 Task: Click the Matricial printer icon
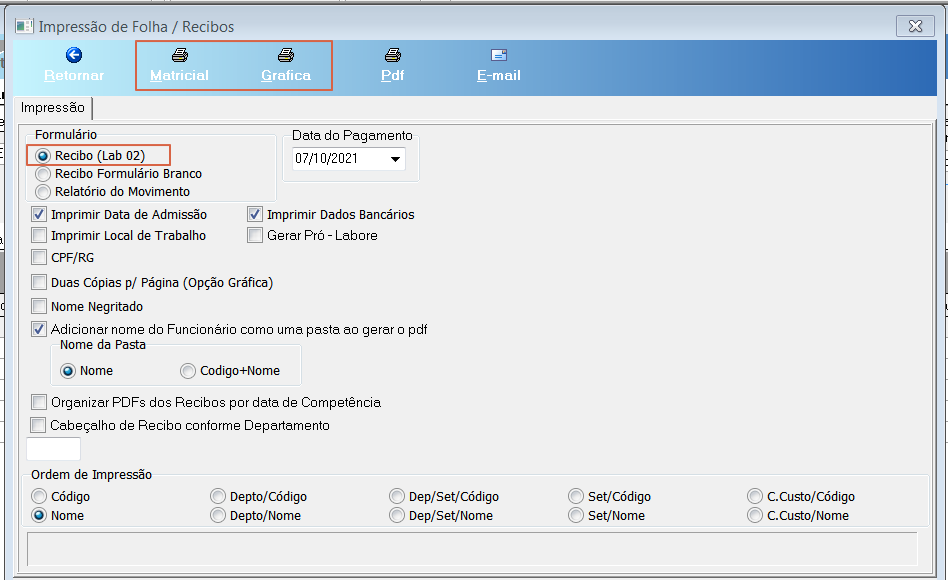(x=180, y=55)
